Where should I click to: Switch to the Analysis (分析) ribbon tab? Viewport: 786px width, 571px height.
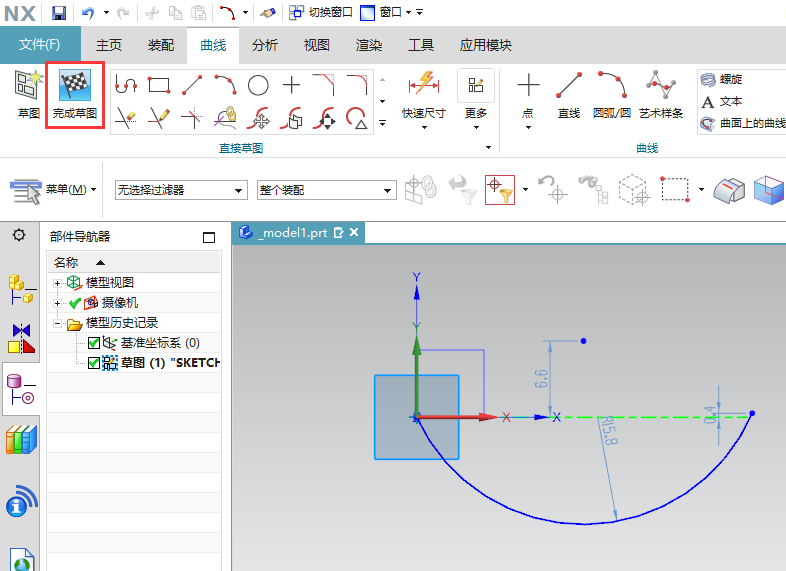[265, 45]
